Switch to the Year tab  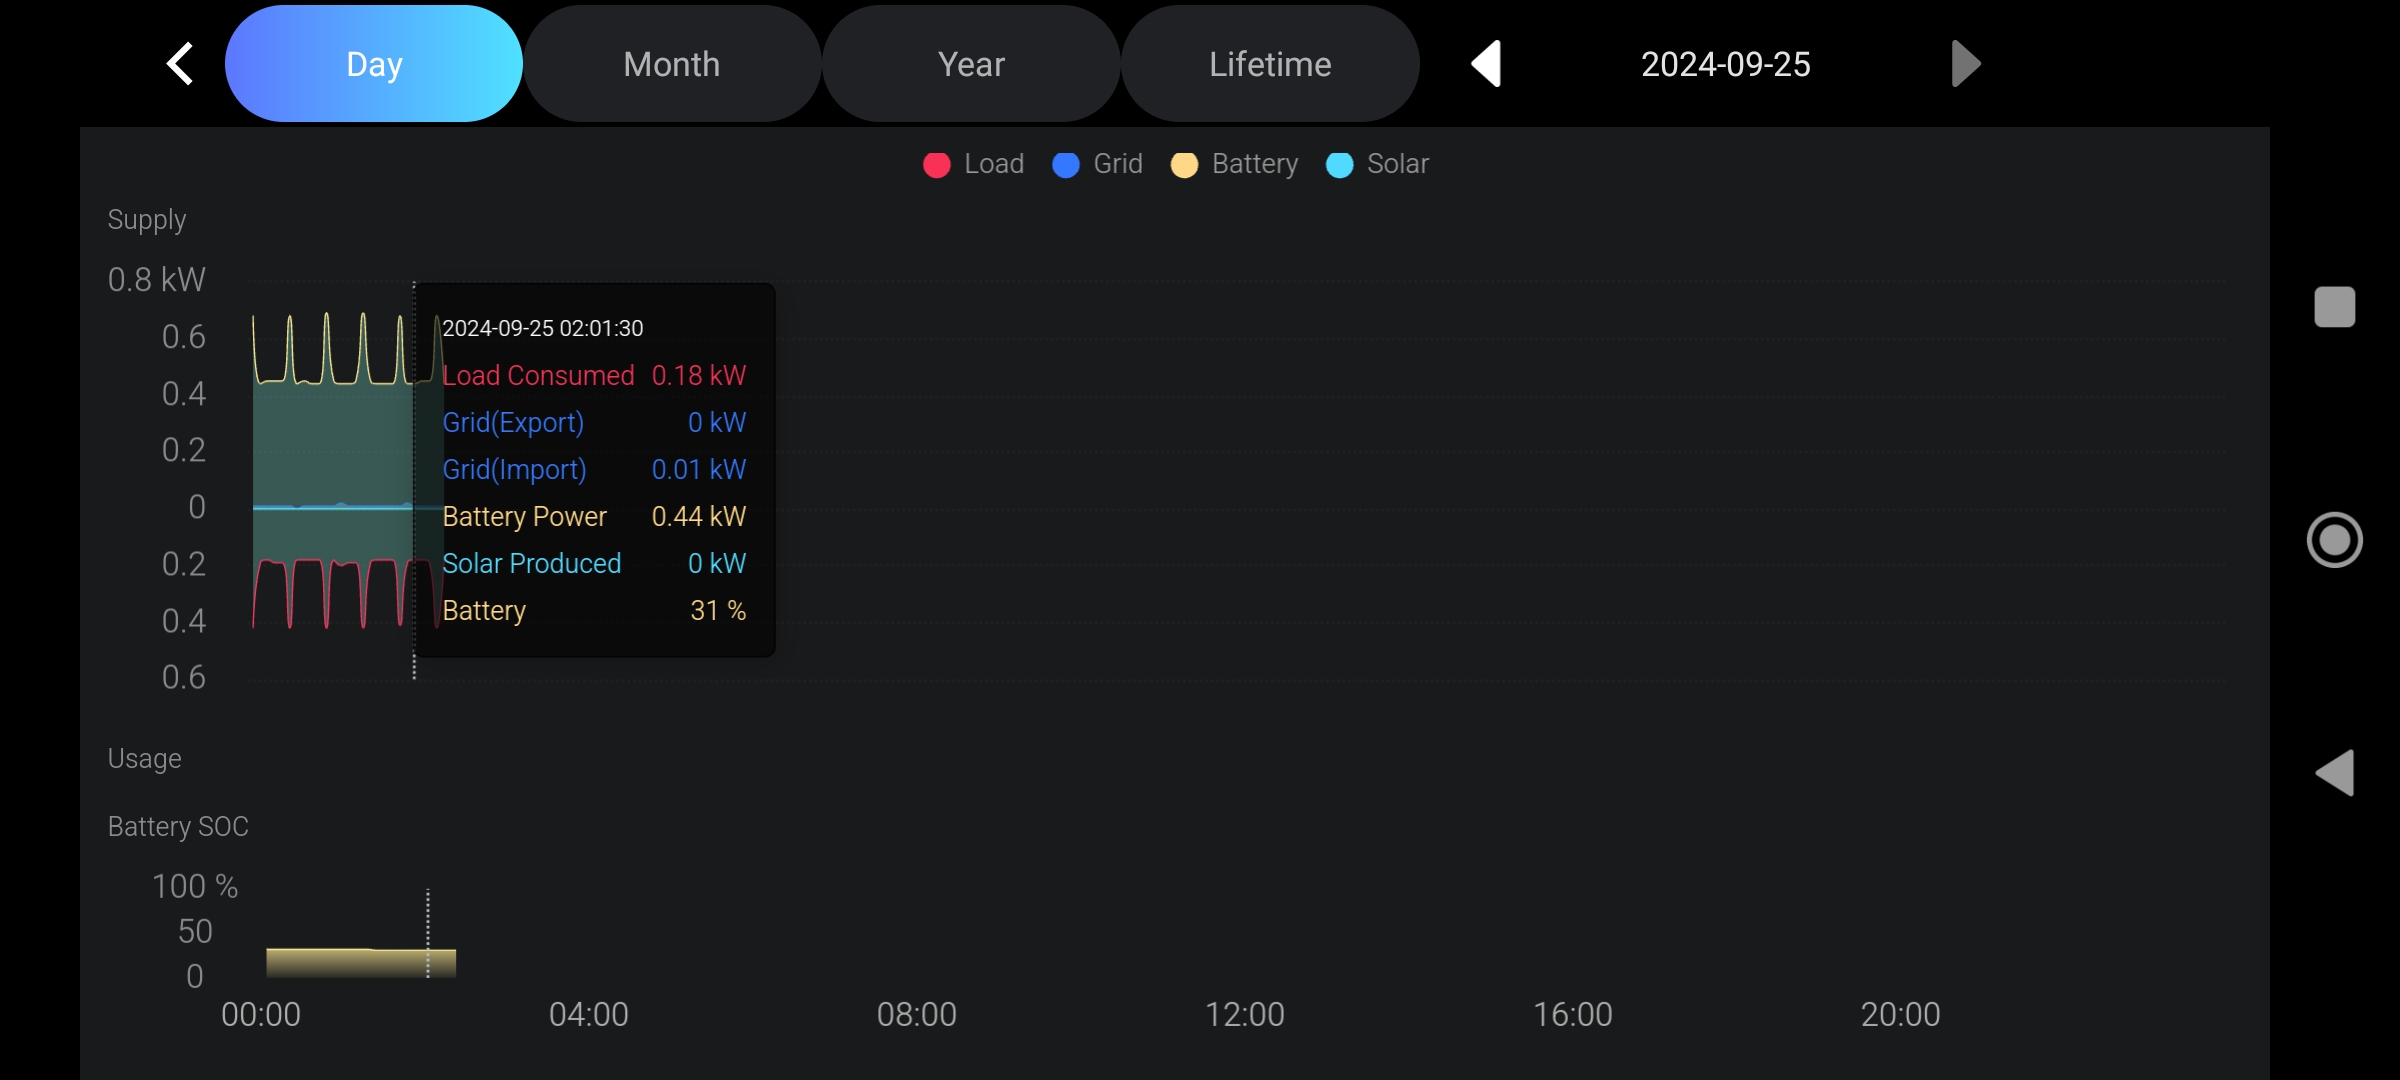(x=970, y=64)
